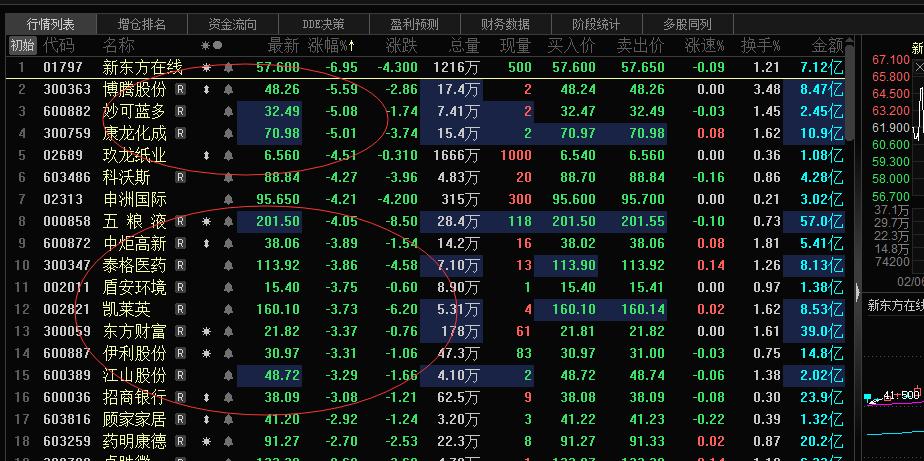The width and height of the screenshot is (924, 461).
Task: Select the 康龙化成 stock name
Action: pyautogui.click(x=134, y=134)
